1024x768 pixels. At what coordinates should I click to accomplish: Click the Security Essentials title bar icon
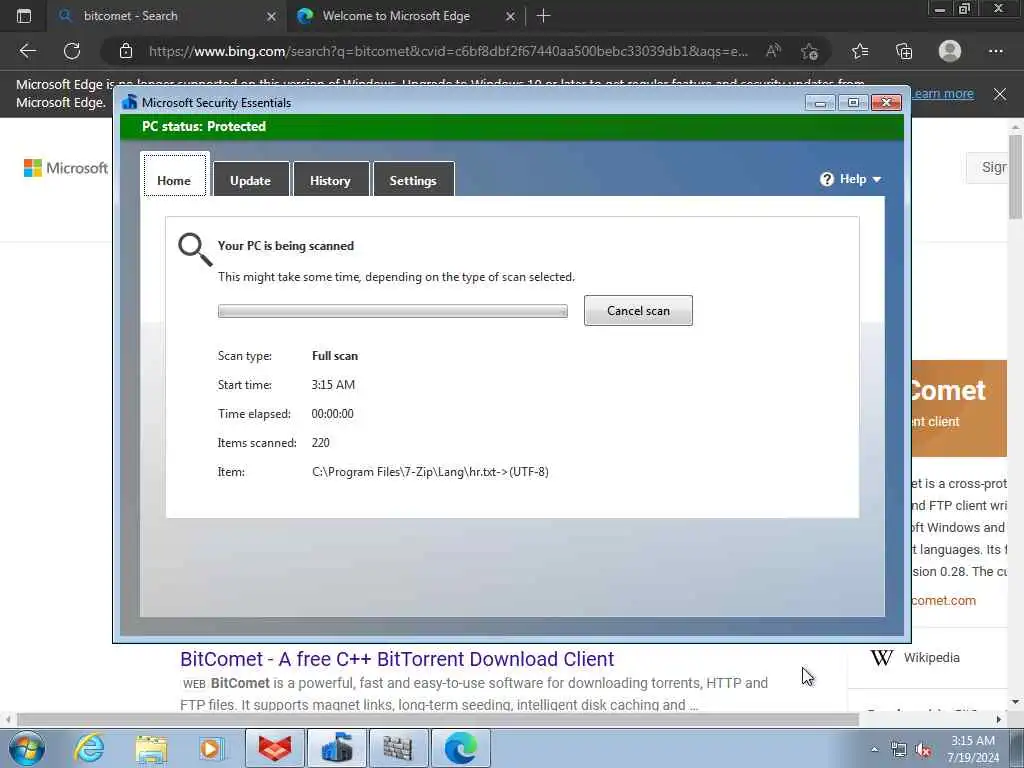[x=129, y=103]
